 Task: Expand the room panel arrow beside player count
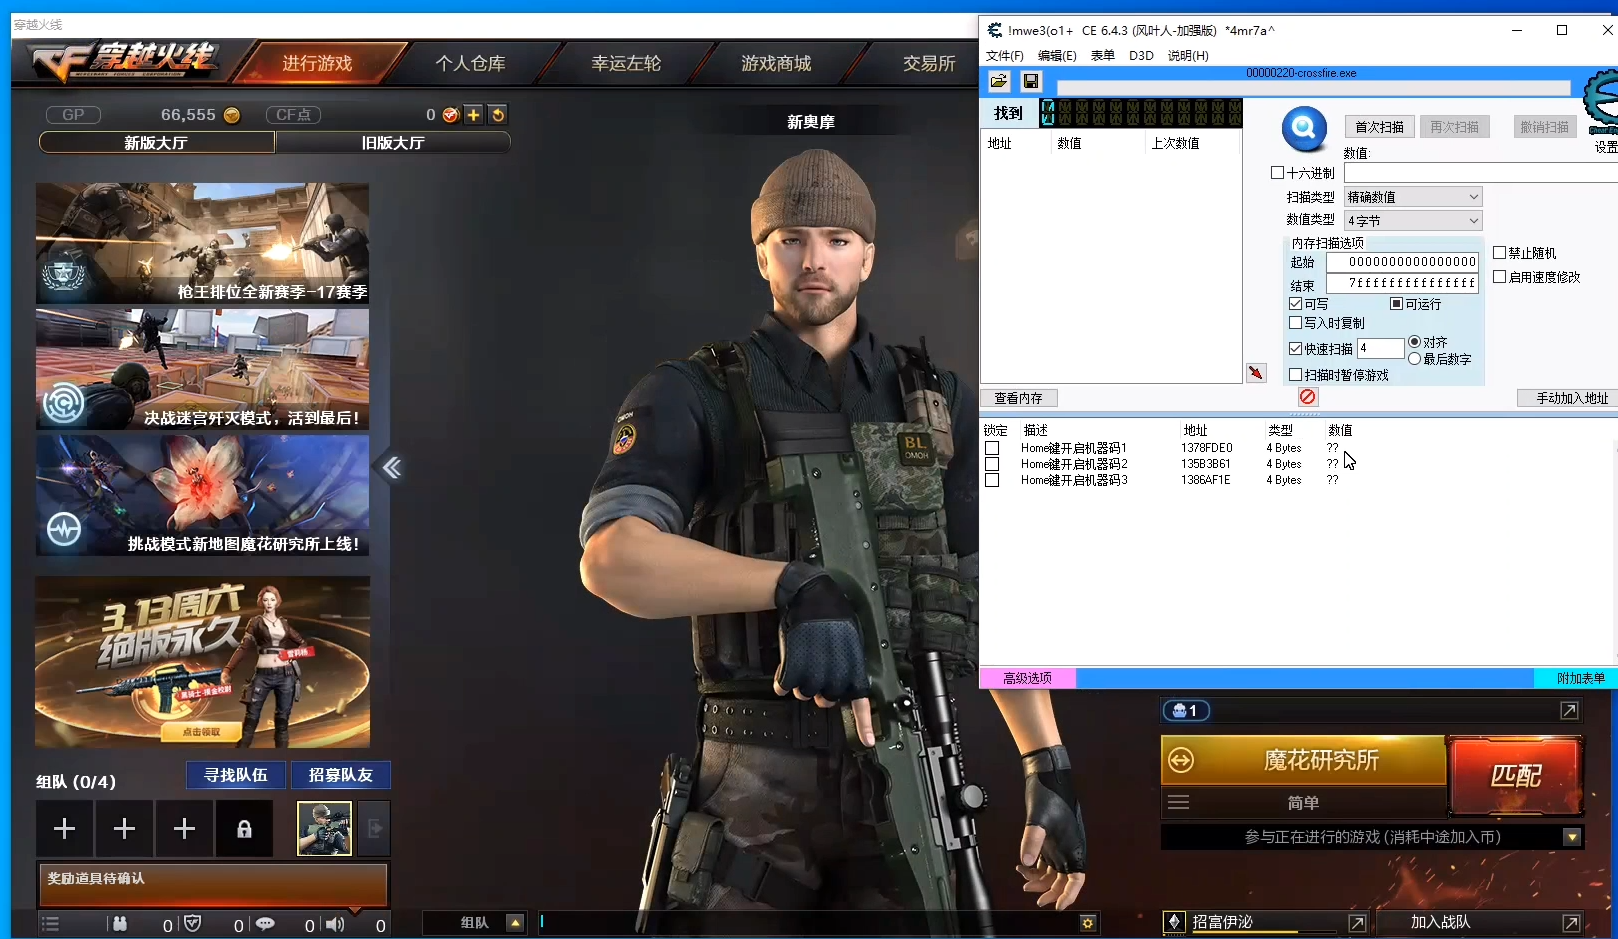pyautogui.click(x=1569, y=710)
